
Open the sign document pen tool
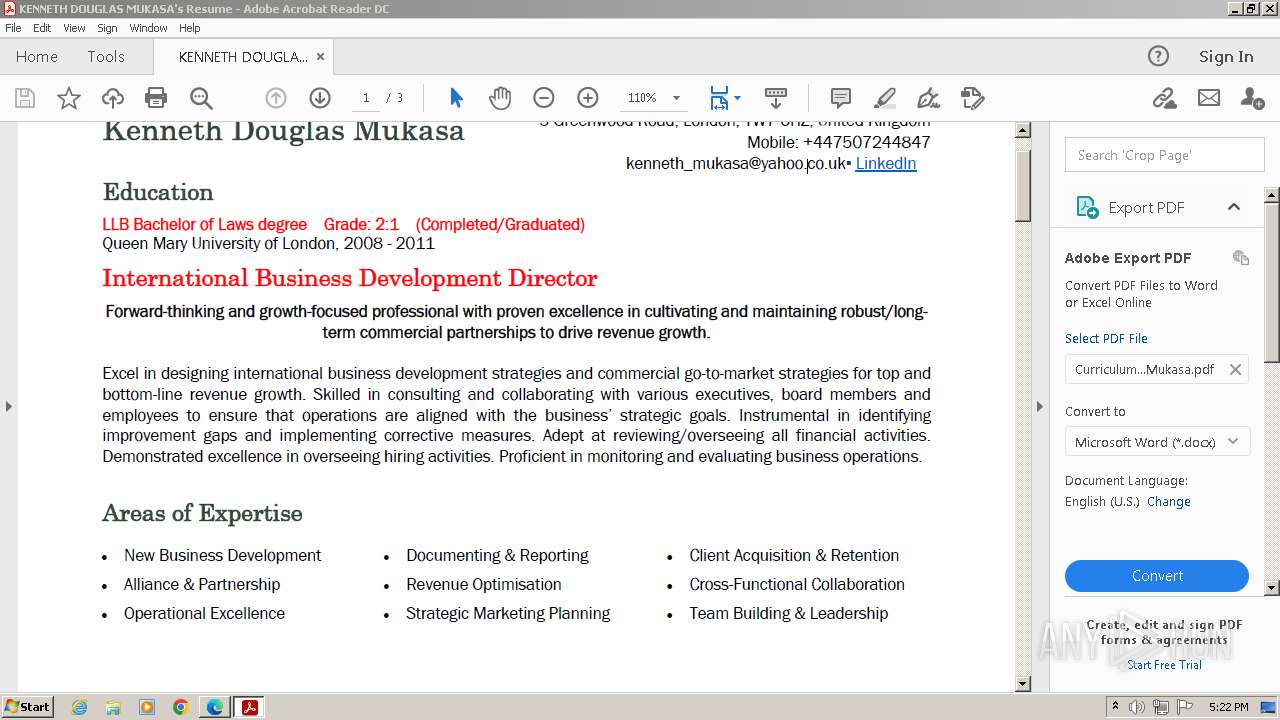coord(929,98)
